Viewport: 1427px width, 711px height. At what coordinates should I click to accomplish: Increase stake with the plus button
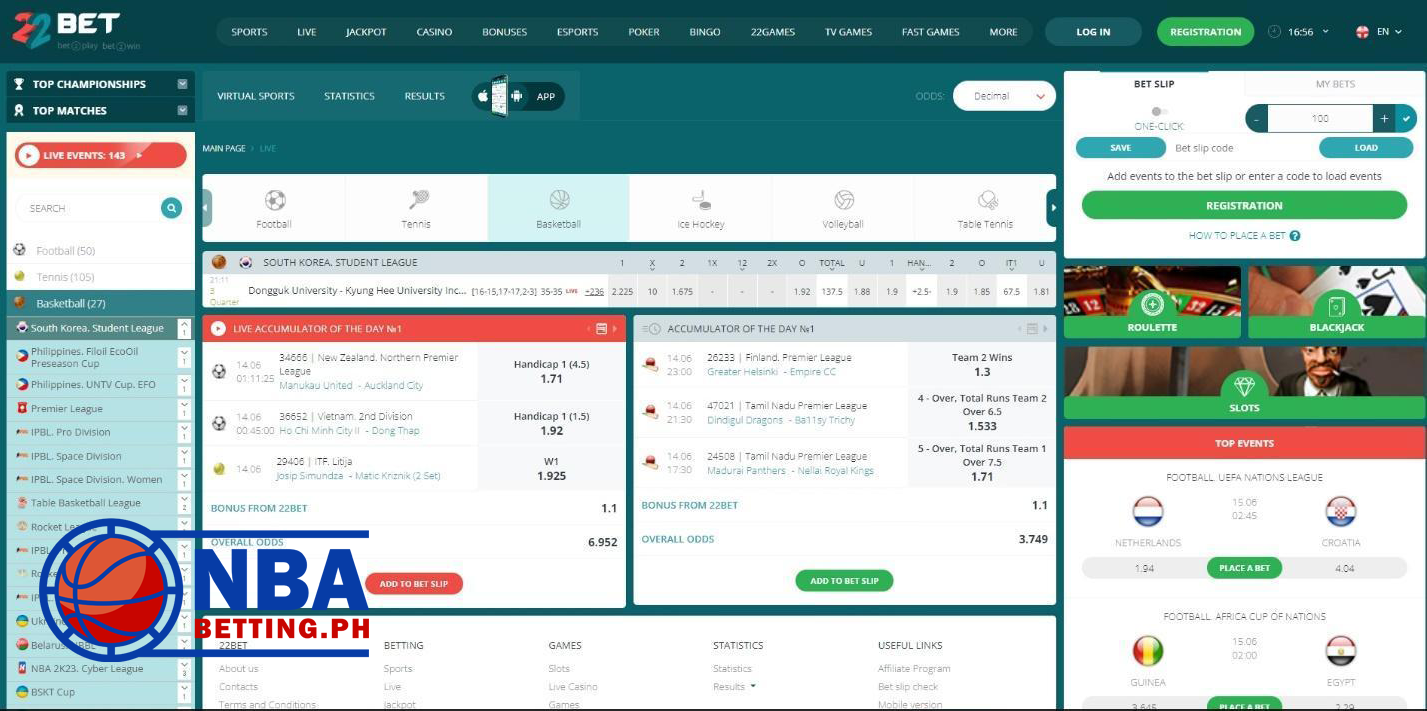[x=1384, y=118]
